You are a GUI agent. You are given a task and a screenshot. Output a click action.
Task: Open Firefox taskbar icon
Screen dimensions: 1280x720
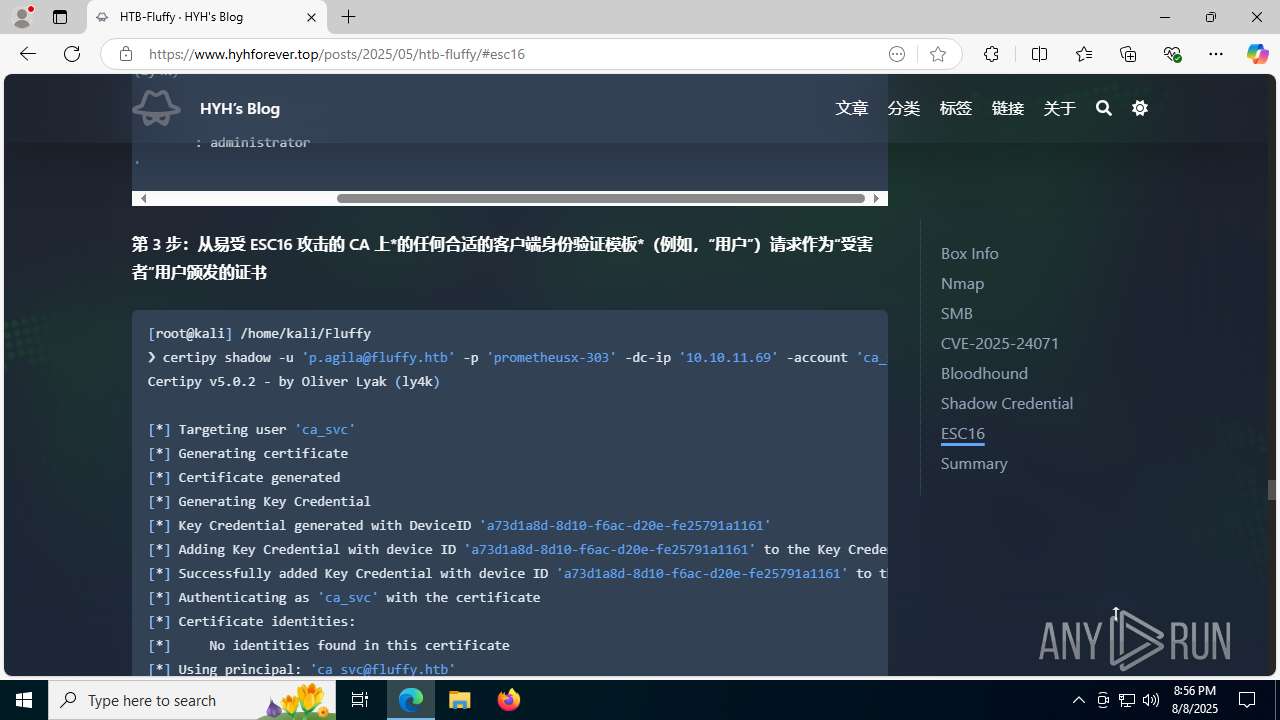coord(508,700)
